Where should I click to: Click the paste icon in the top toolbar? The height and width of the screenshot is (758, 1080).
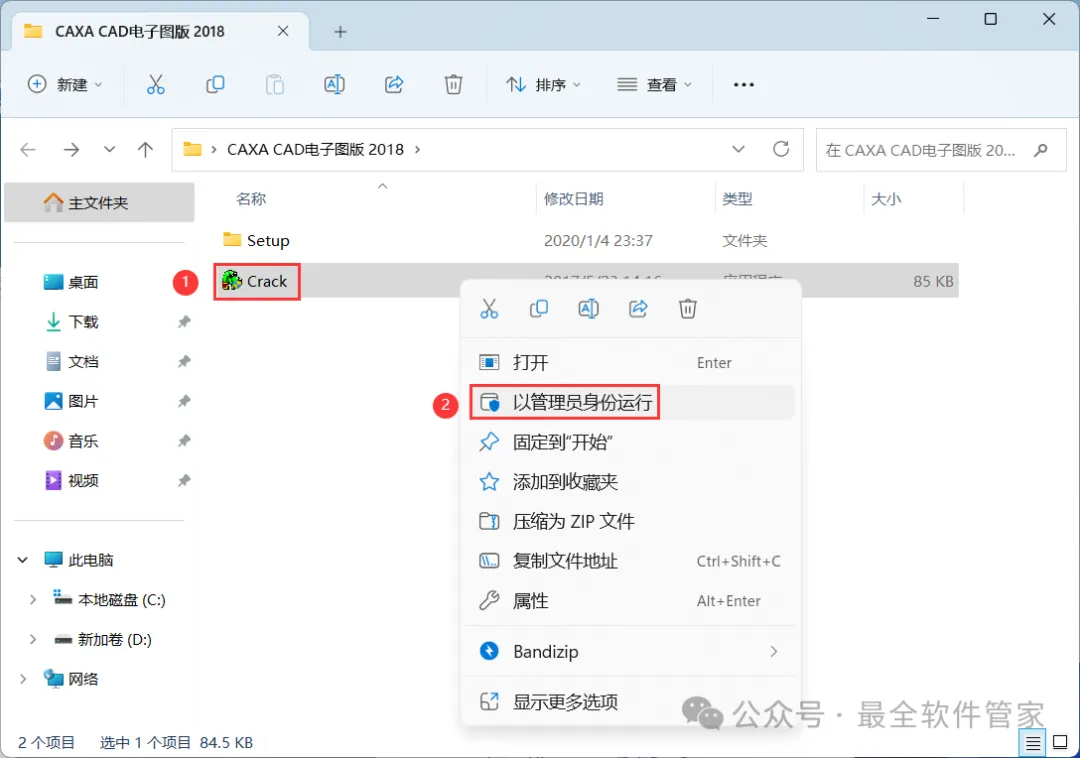point(275,85)
